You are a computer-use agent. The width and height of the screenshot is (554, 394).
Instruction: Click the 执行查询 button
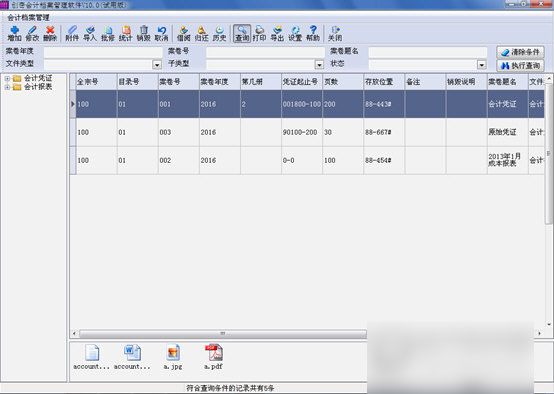coord(520,66)
